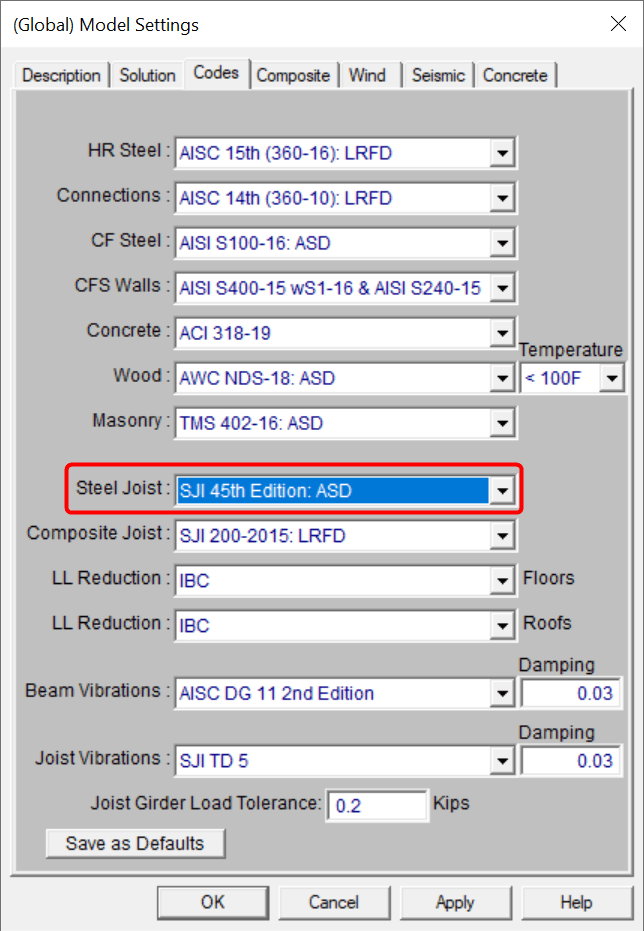
Task: Open the Wood Temperature dropdown
Action: pos(610,379)
